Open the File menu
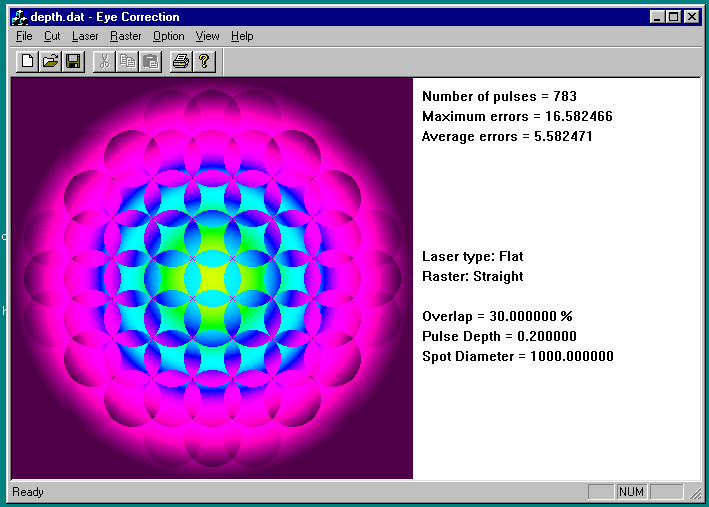 pyautogui.click(x=24, y=36)
